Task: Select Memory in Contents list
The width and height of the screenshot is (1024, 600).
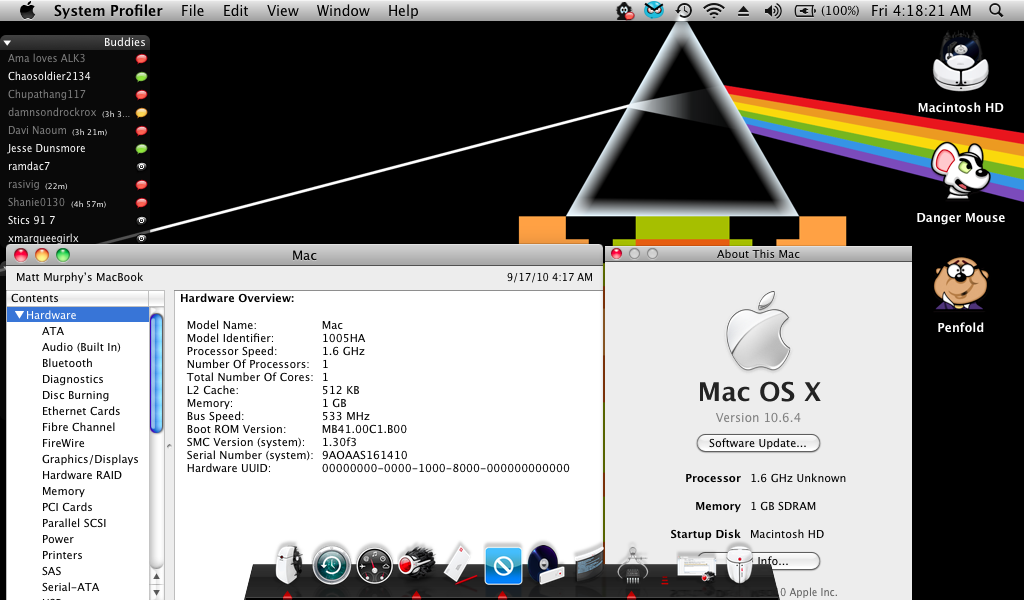Action: [x=63, y=491]
